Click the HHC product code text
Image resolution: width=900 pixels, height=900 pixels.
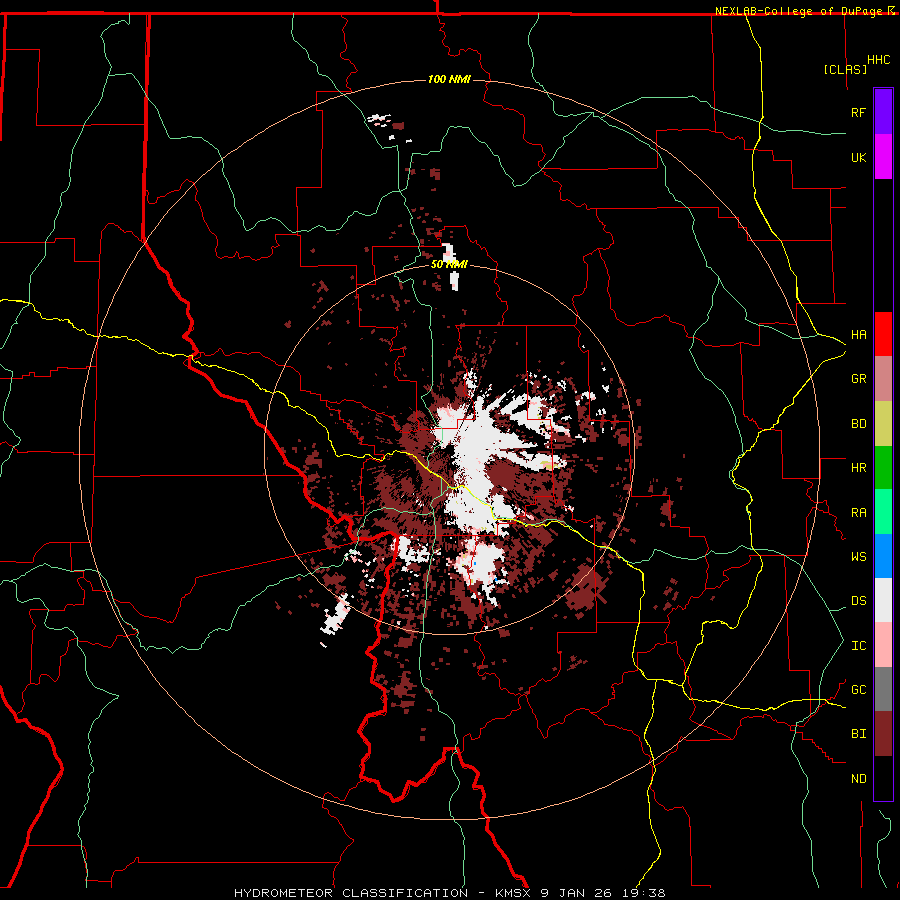[878, 60]
